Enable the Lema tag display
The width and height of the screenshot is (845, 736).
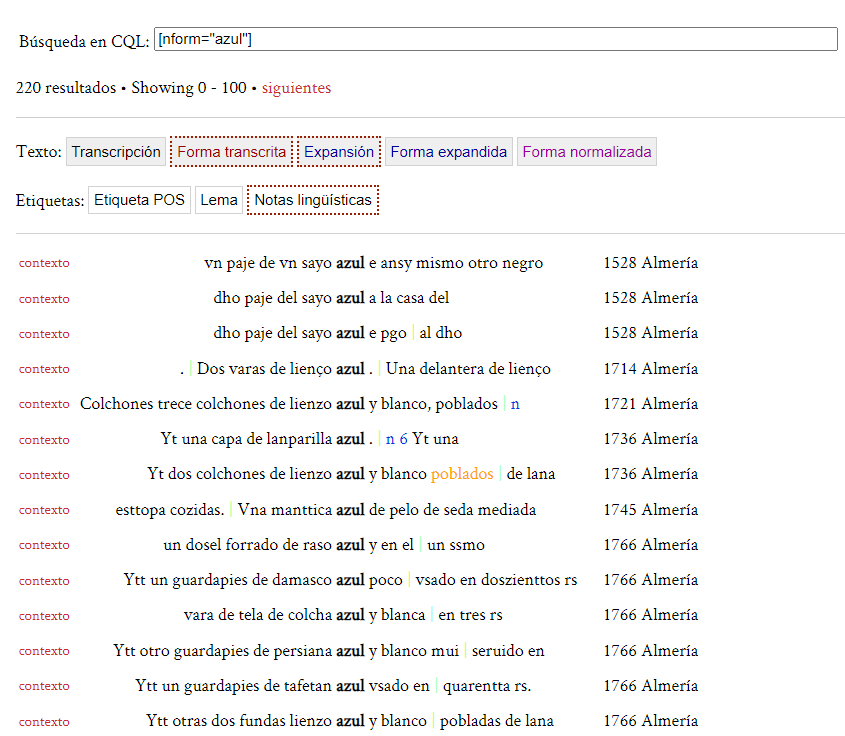tap(219, 200)
